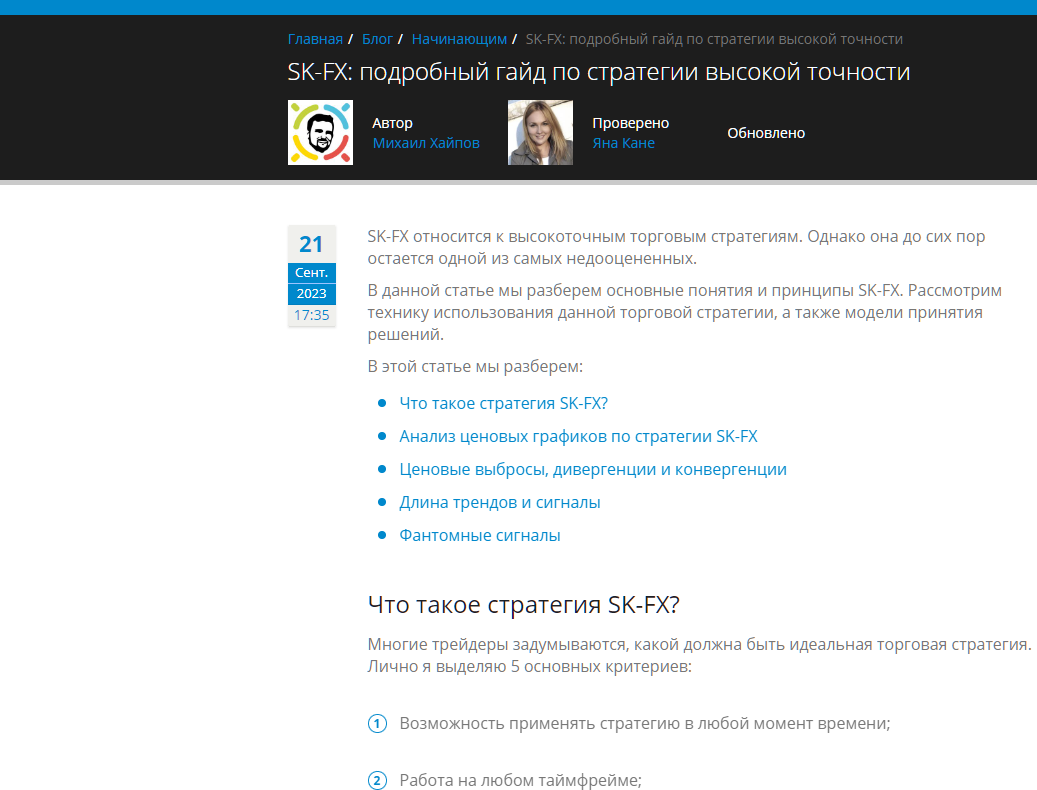
Task: Click the Обновлено label
Action: pos(766,133)
